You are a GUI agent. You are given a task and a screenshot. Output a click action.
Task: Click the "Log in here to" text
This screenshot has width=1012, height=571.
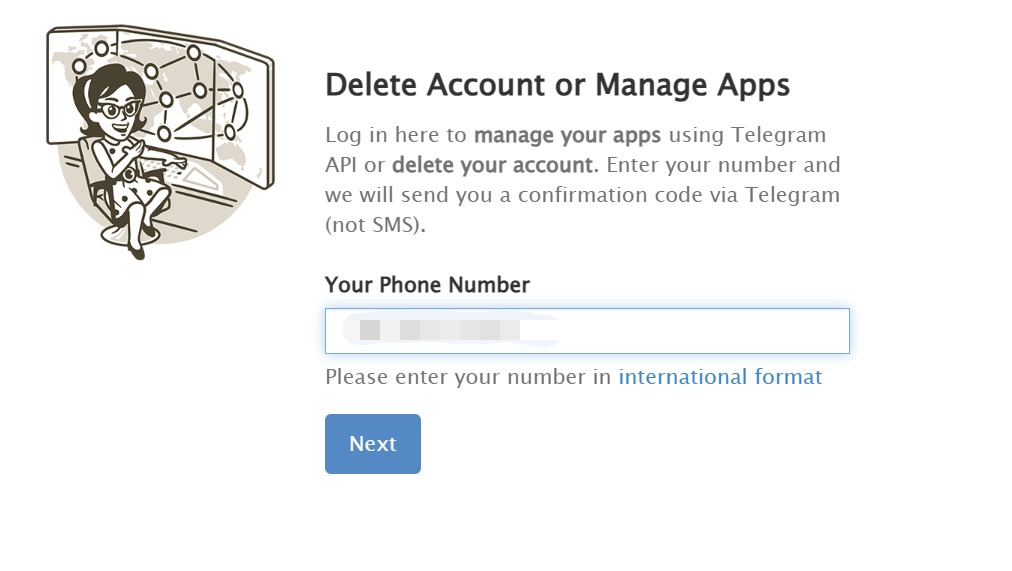pos(396,135)
